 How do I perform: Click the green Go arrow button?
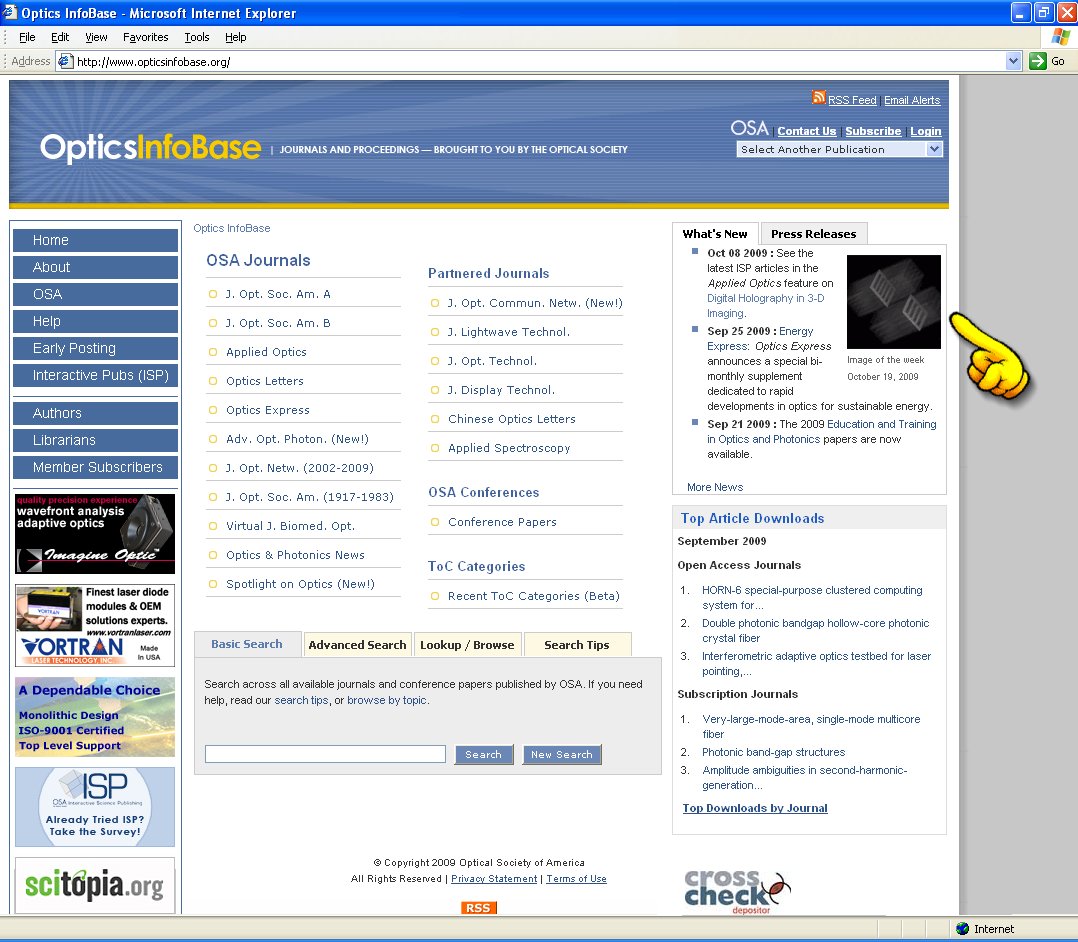click(1037, 61)
